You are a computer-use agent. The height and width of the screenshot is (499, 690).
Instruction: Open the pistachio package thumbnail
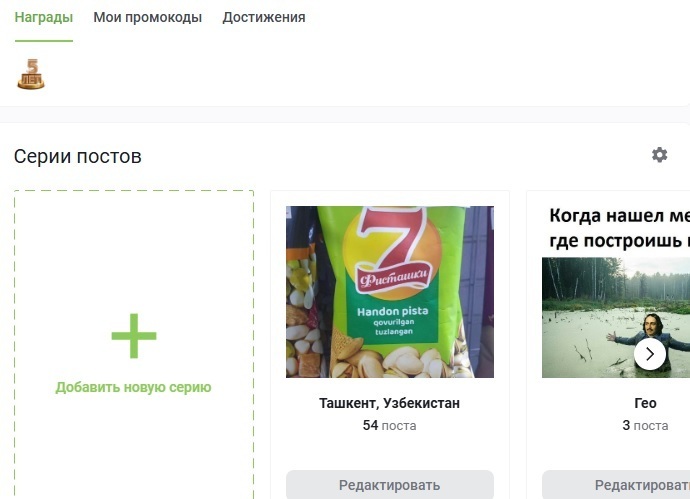click(x=389, y=292)
